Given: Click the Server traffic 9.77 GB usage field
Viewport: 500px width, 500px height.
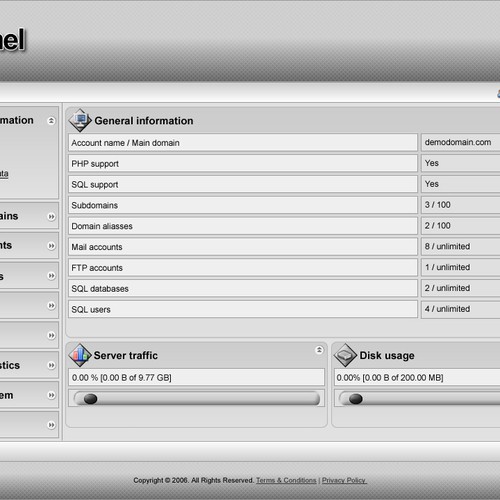Looking at the screenshot, I should 196,378.
